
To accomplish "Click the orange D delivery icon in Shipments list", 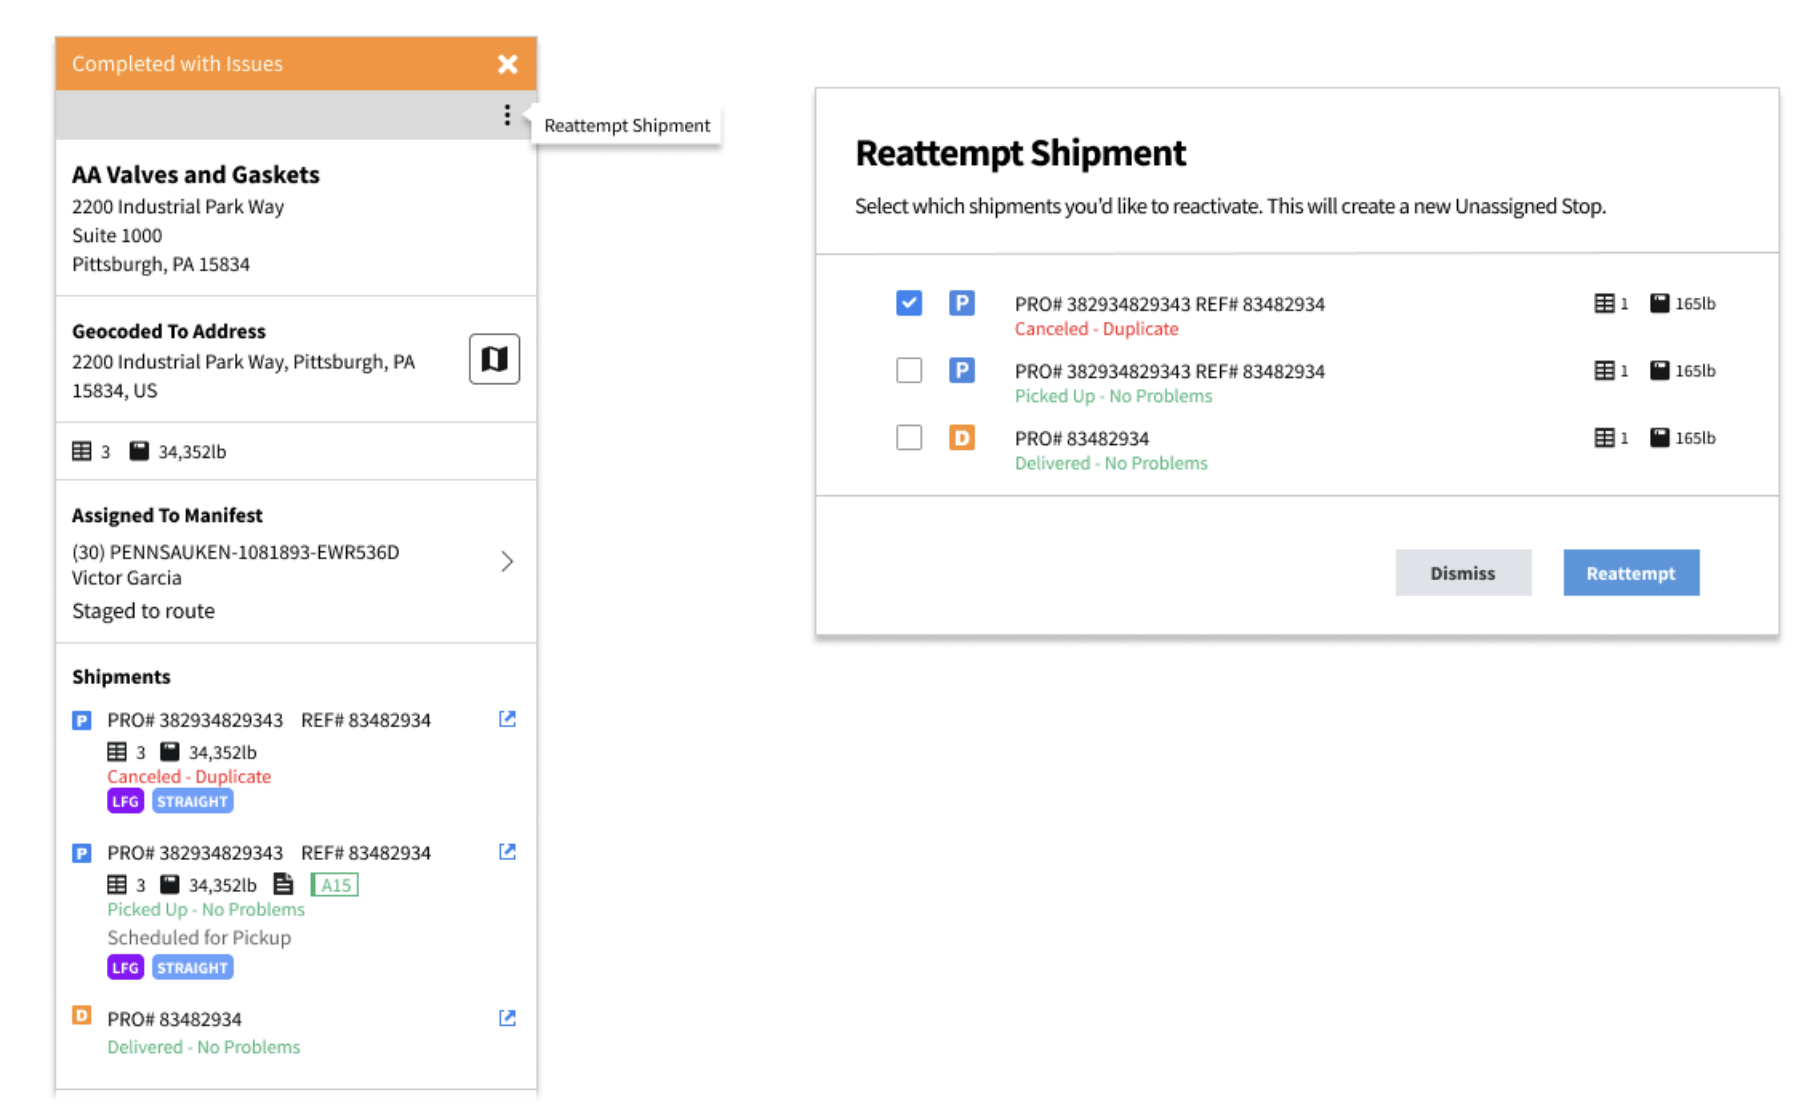I will tap(82, 1016).
